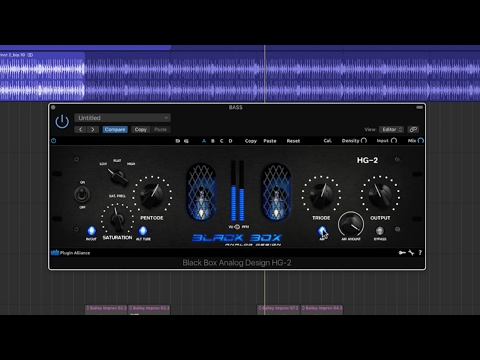This screenshot has width=480, height=360.
Task: Click the Mix mini knob
Action: [x=421, y=141]
